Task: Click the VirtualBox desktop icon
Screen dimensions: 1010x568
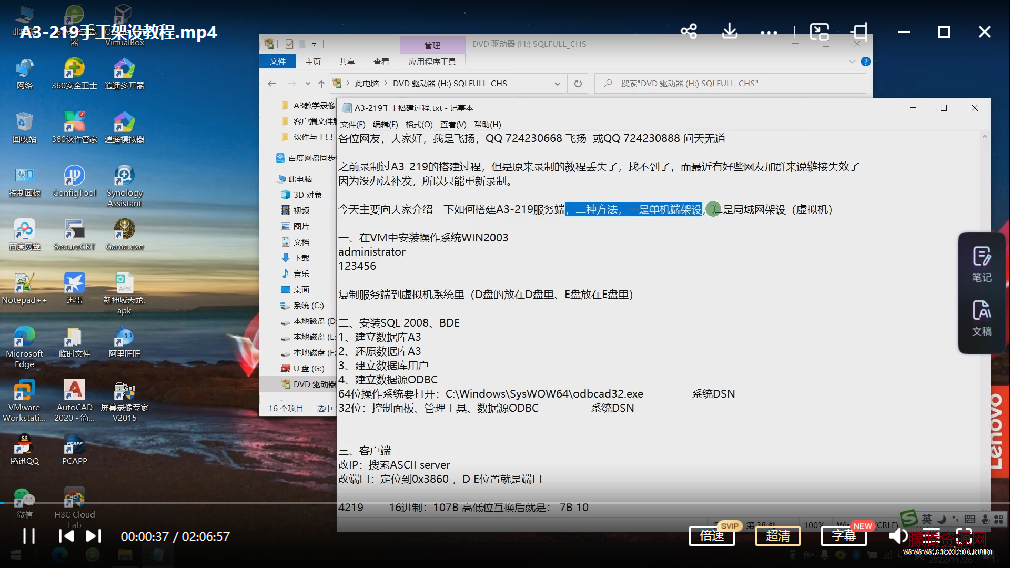Action: (x=124, y=26)
